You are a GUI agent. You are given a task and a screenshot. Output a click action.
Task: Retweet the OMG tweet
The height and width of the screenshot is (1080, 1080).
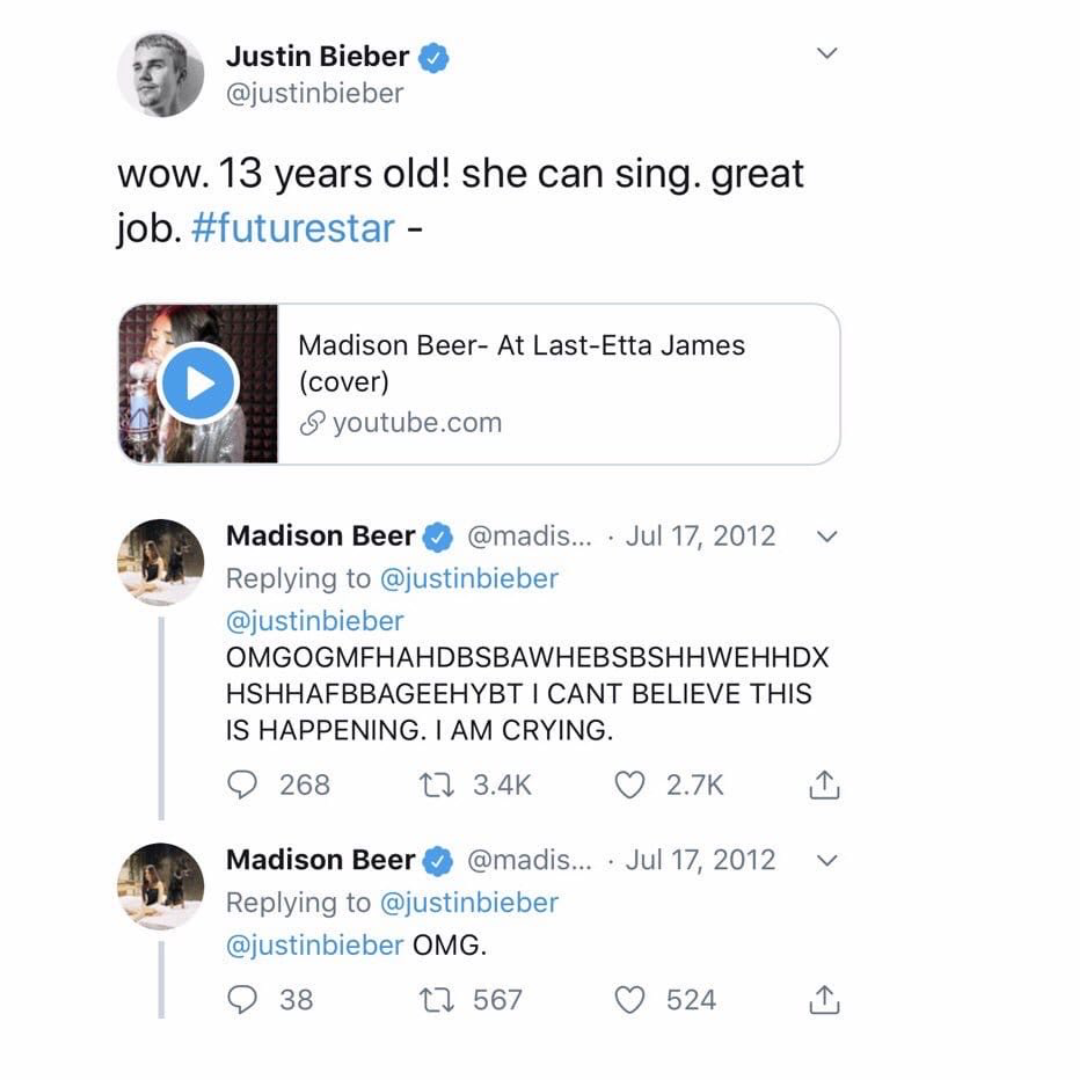click(434, 998)
